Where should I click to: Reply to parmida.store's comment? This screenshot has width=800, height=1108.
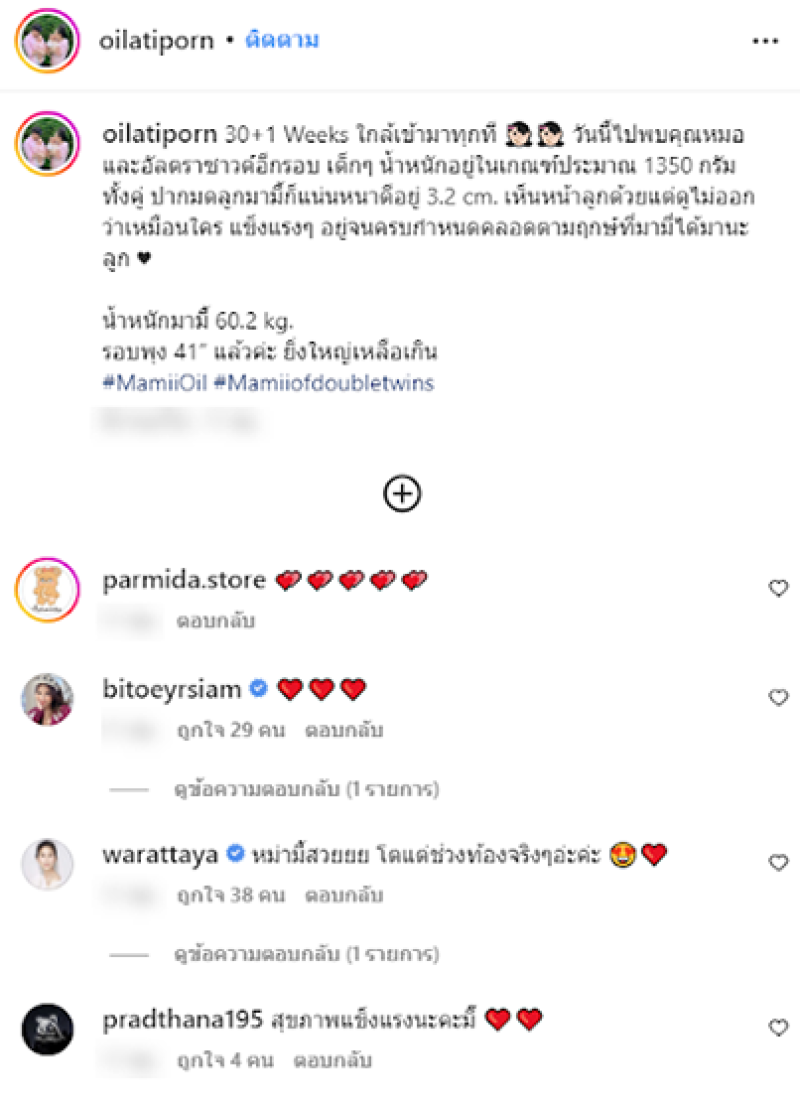click(x=216, y=620)
